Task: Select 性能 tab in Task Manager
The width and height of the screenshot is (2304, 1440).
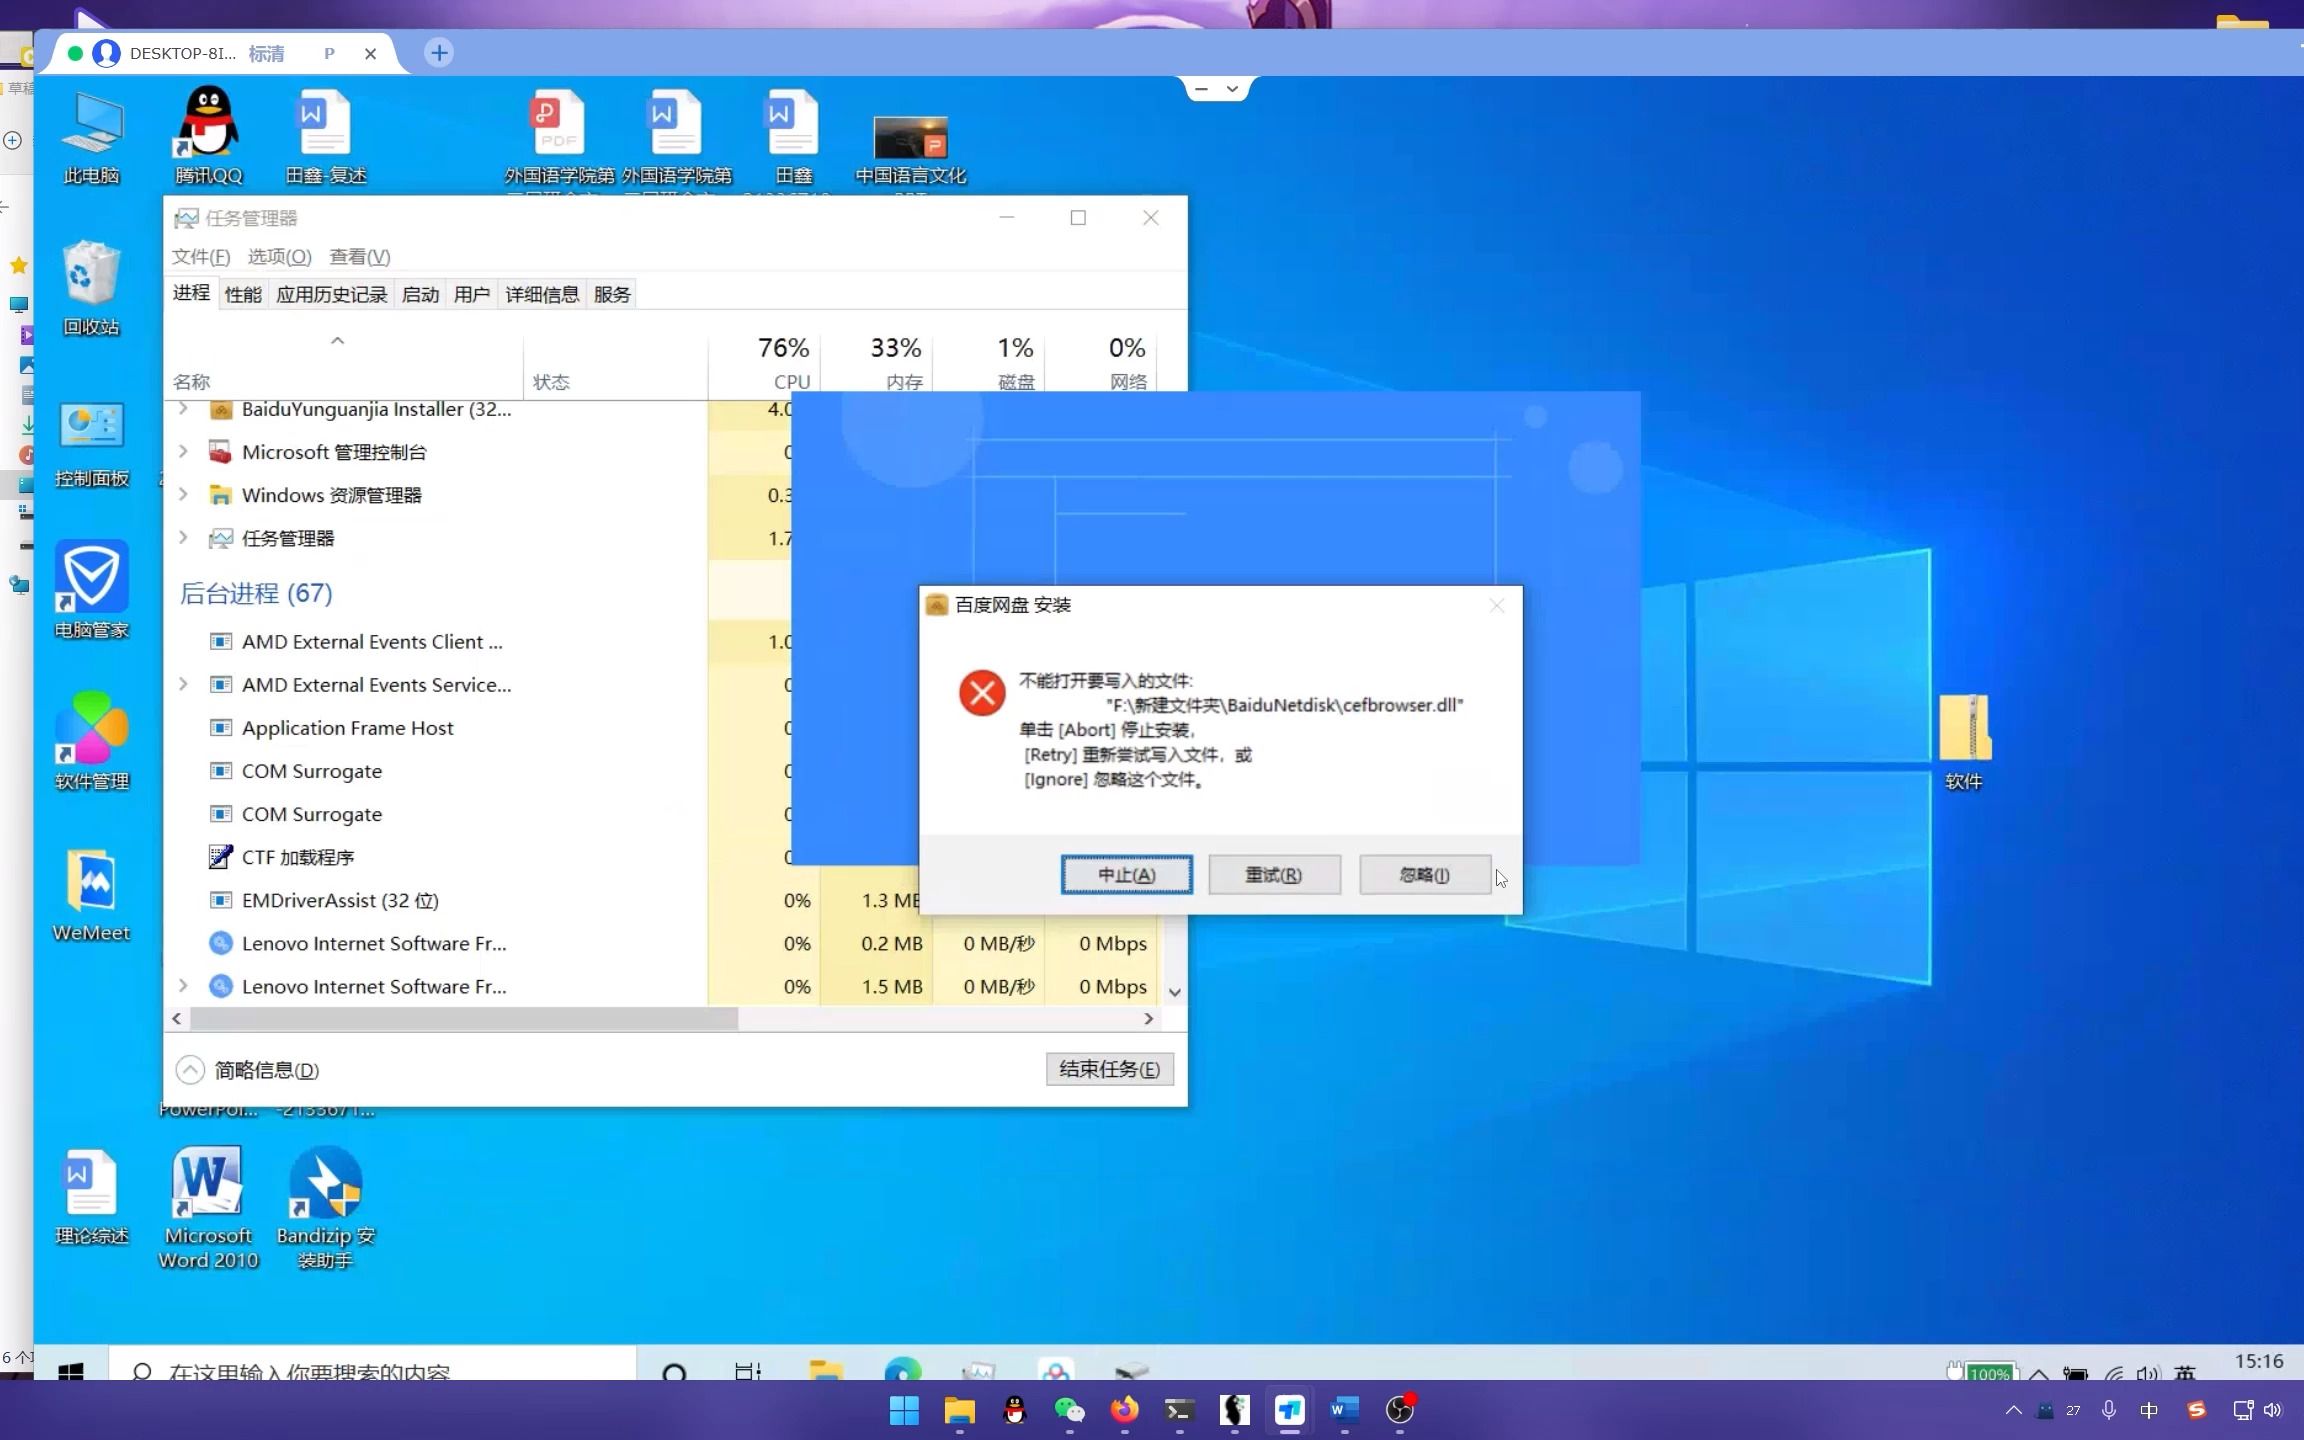Action: [x=242, y=294]
